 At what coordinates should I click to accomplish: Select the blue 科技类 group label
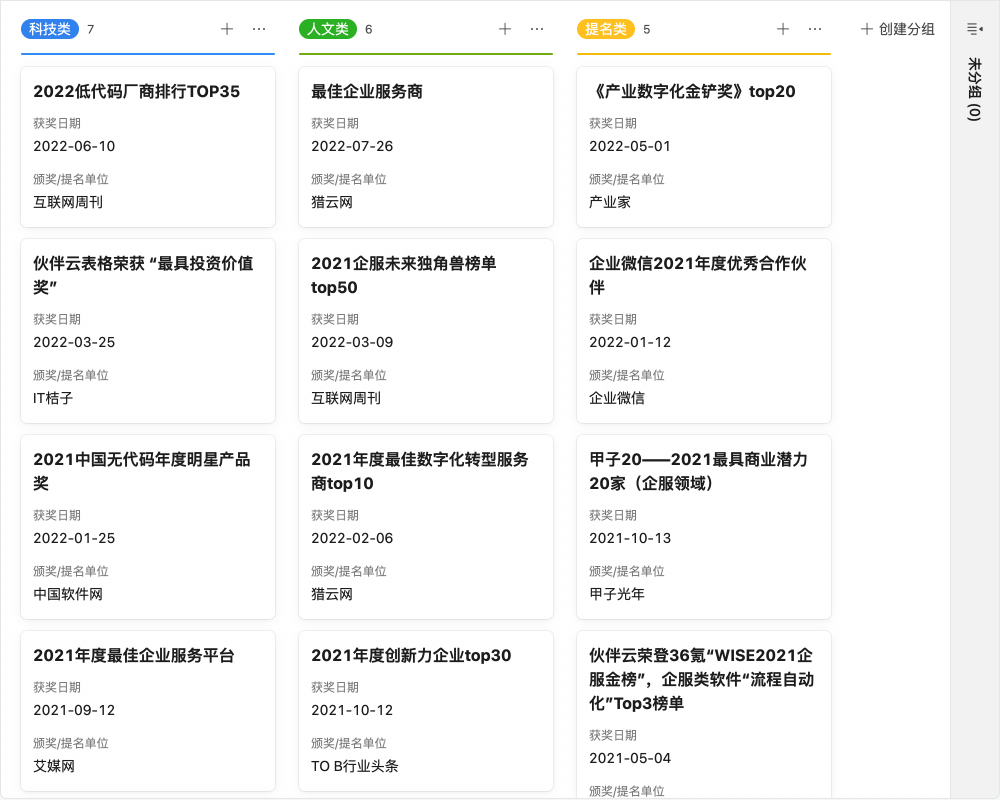(x=51, y=29)
